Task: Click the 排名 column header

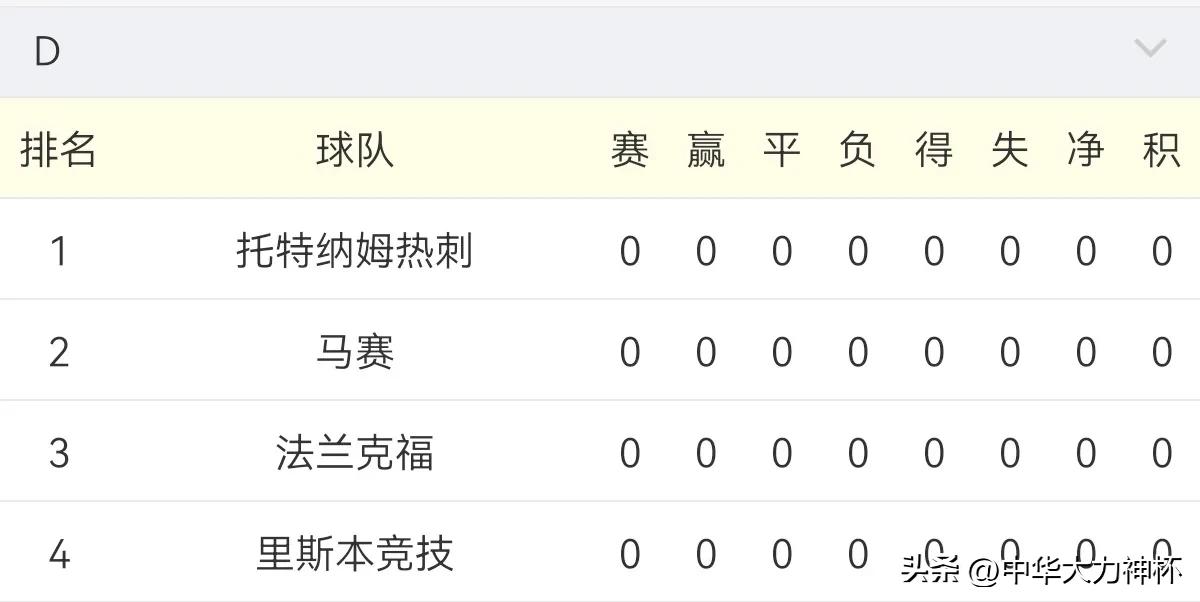Action: pos(57,148)
